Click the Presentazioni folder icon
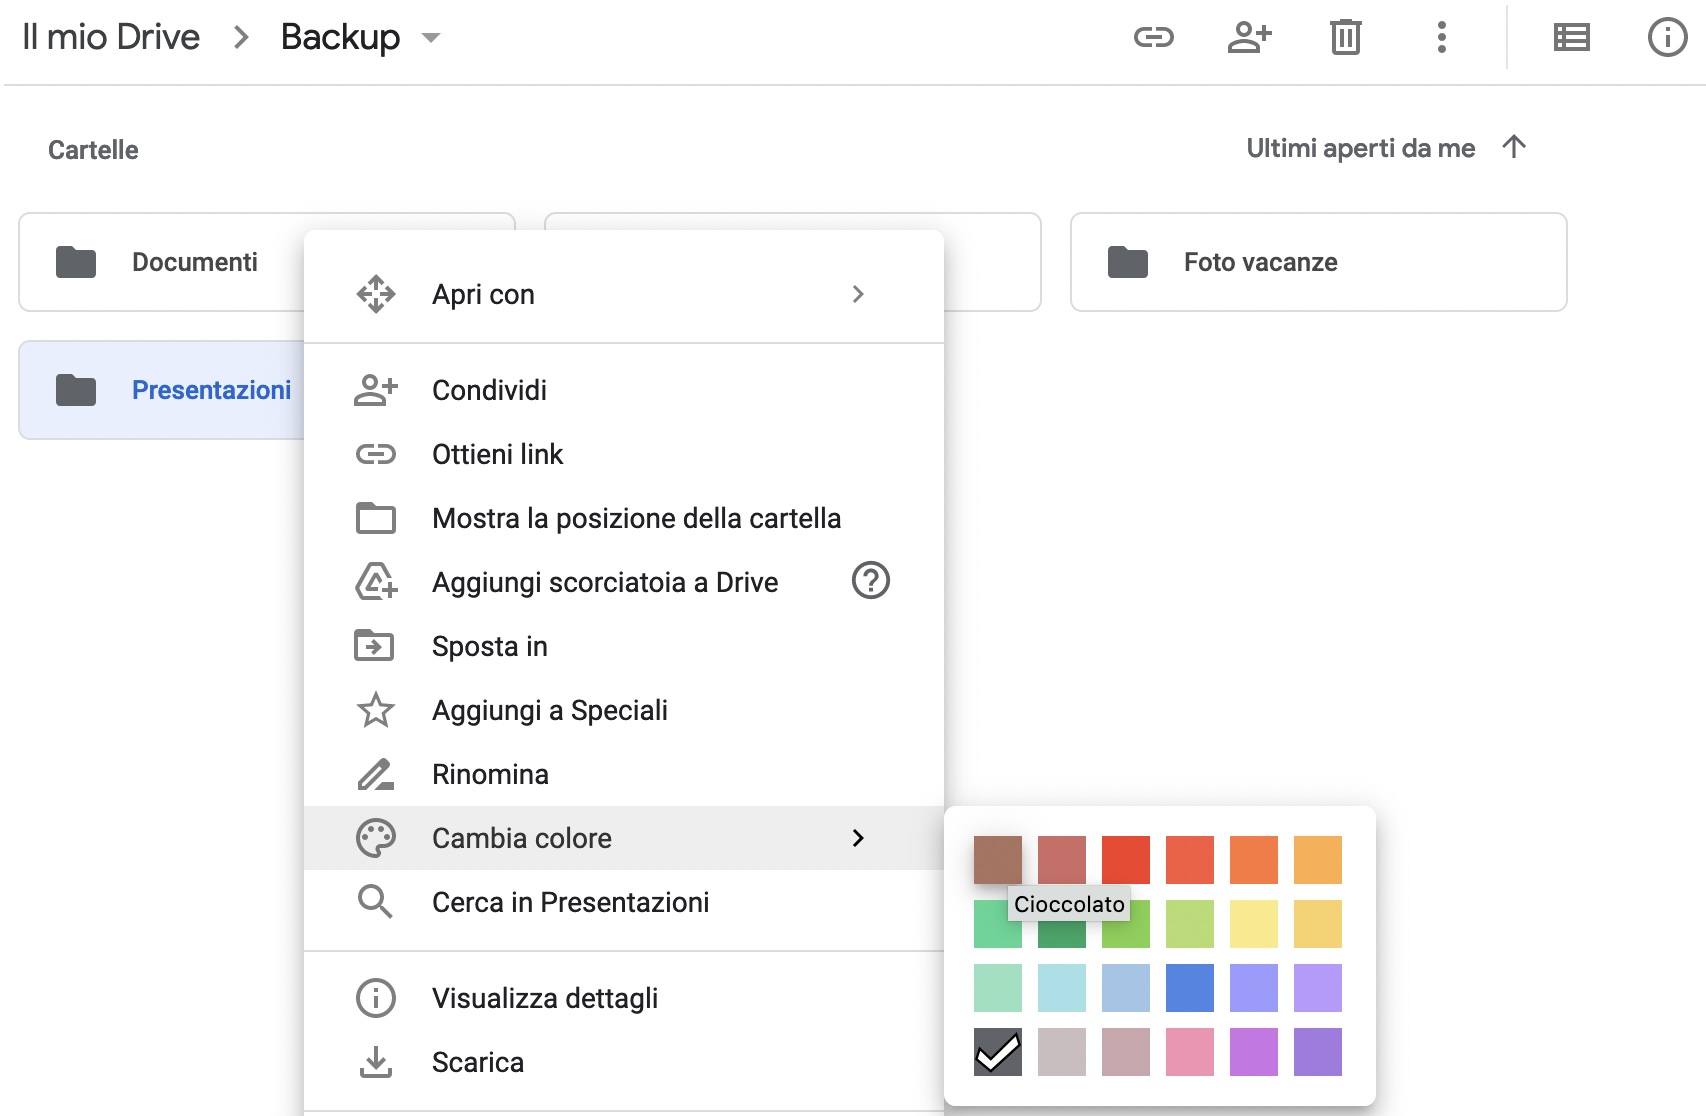1706x1116 pixels. tap(76, 390)
